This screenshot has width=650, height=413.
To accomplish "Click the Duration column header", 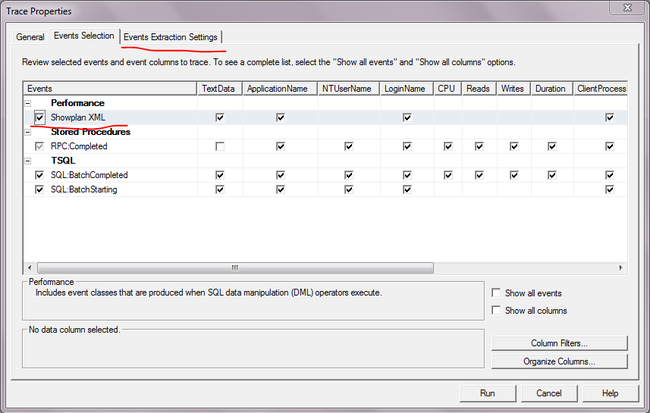I will (x=552, y=89).
